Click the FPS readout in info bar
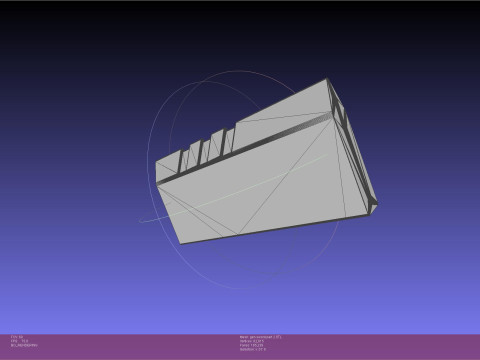Image resolution: width=480 pixels, height=360 pixels. point(20,341)
